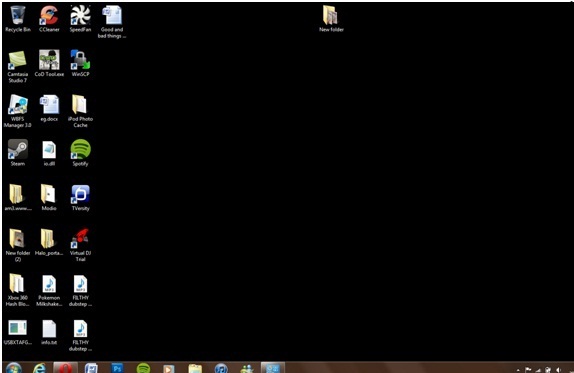This screenshot has height=373, width=574.
Task: Show hidden system tray icons arrow
Action: point(518,370)
